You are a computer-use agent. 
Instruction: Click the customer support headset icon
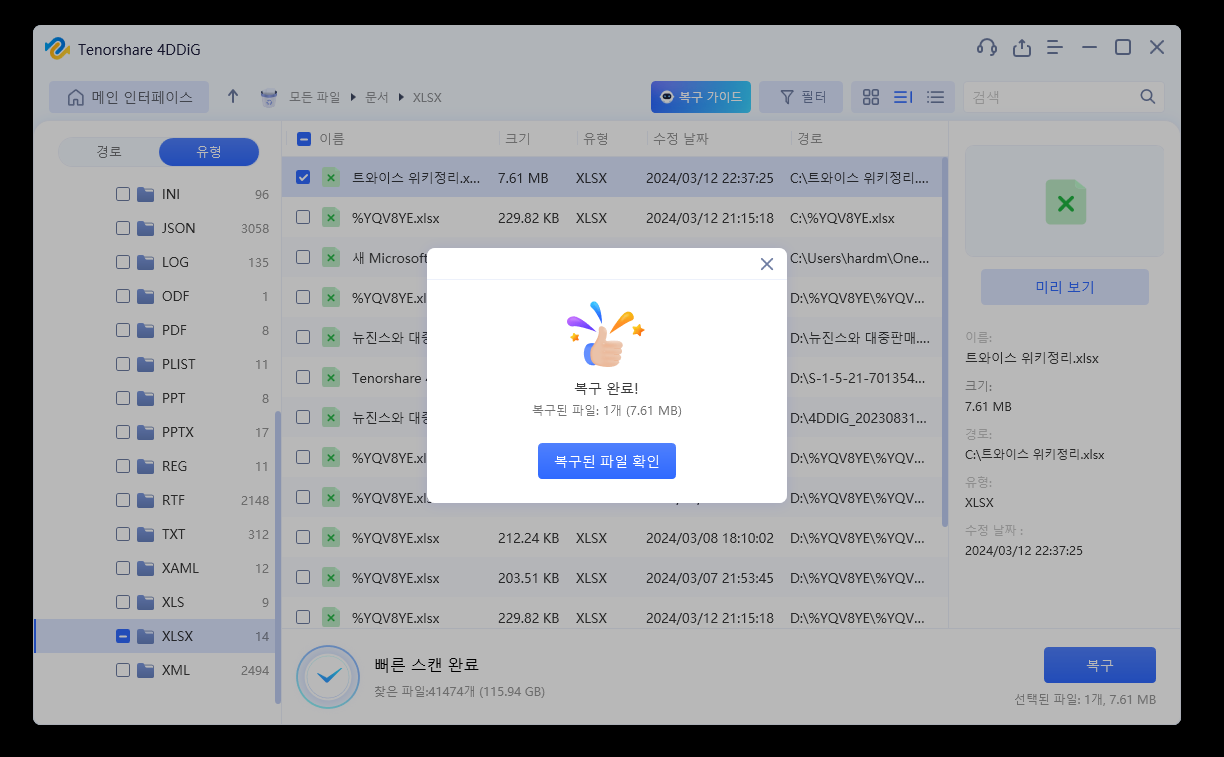[987, 47]
